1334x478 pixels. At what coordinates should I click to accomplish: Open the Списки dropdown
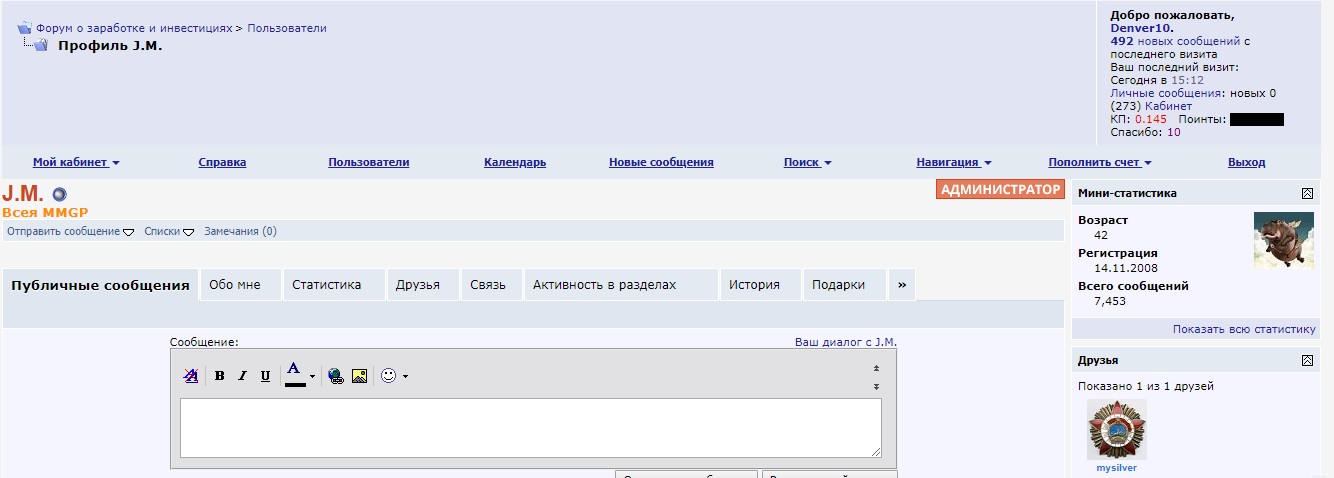169,231
